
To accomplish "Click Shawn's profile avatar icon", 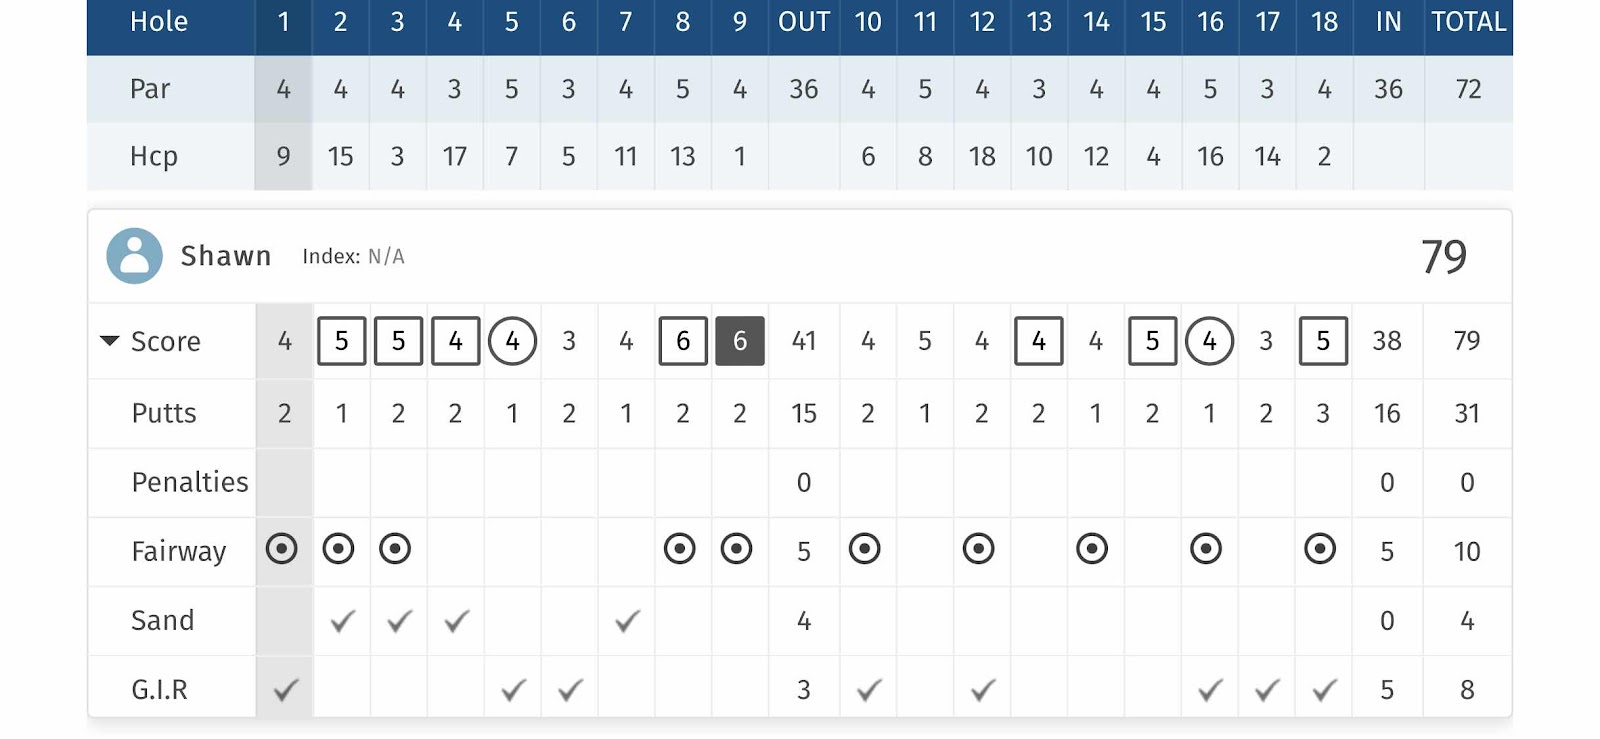I will [x=134, y=256].
